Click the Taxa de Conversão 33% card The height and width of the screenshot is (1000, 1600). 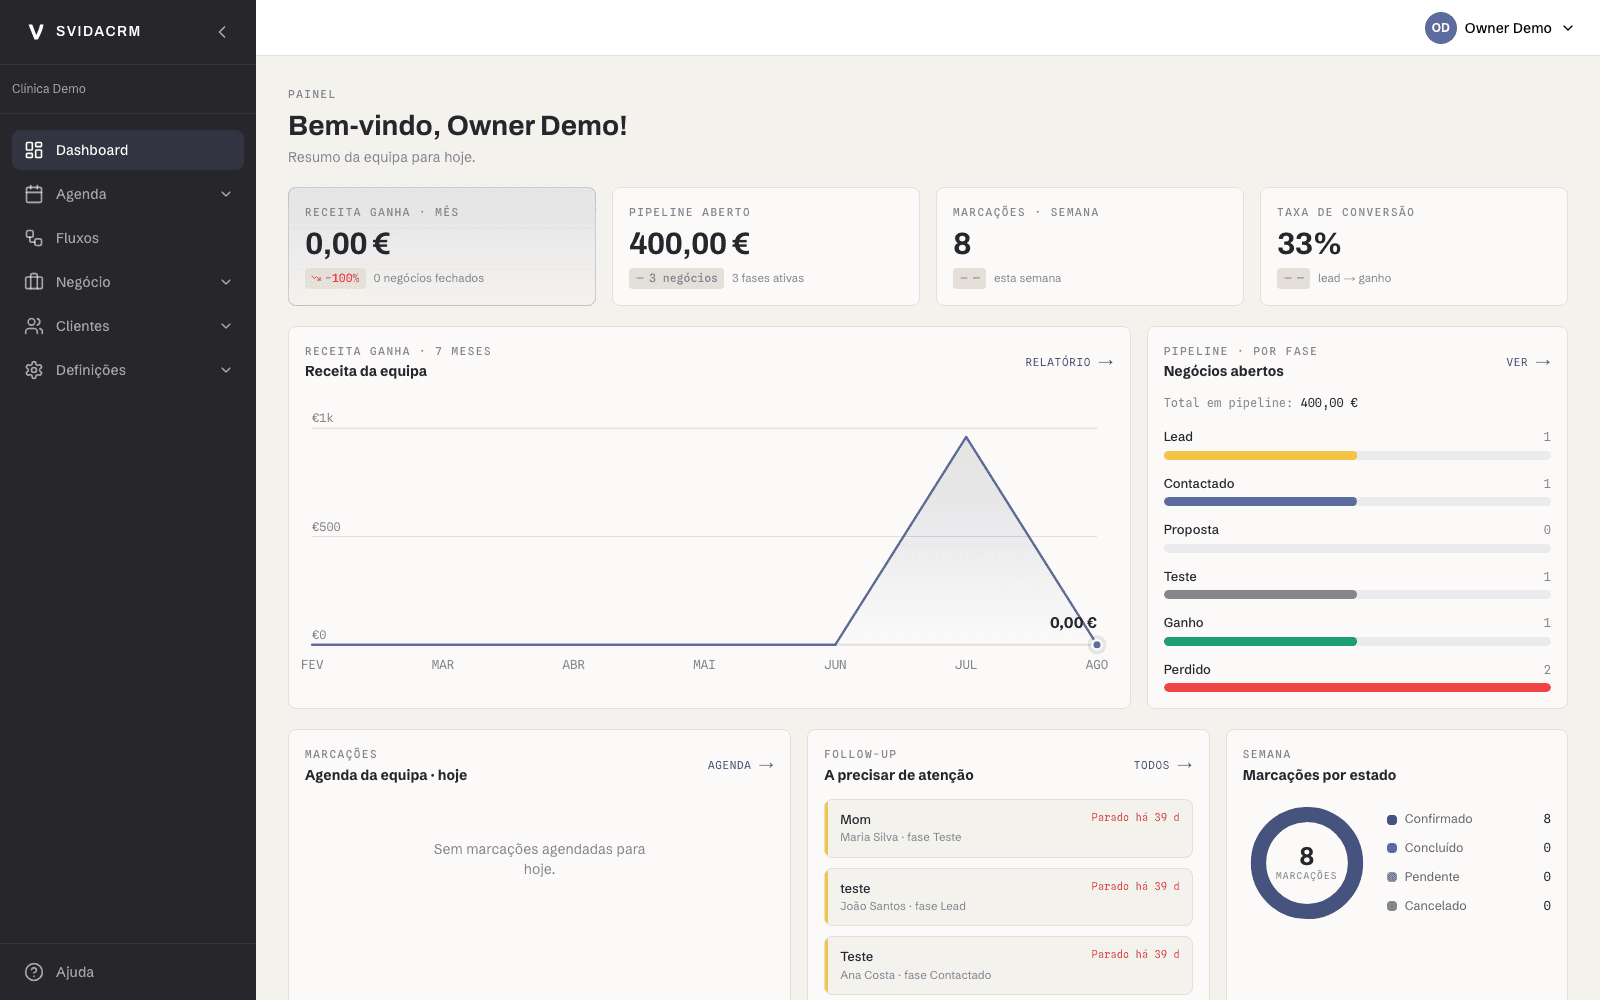coord(1414,246)
